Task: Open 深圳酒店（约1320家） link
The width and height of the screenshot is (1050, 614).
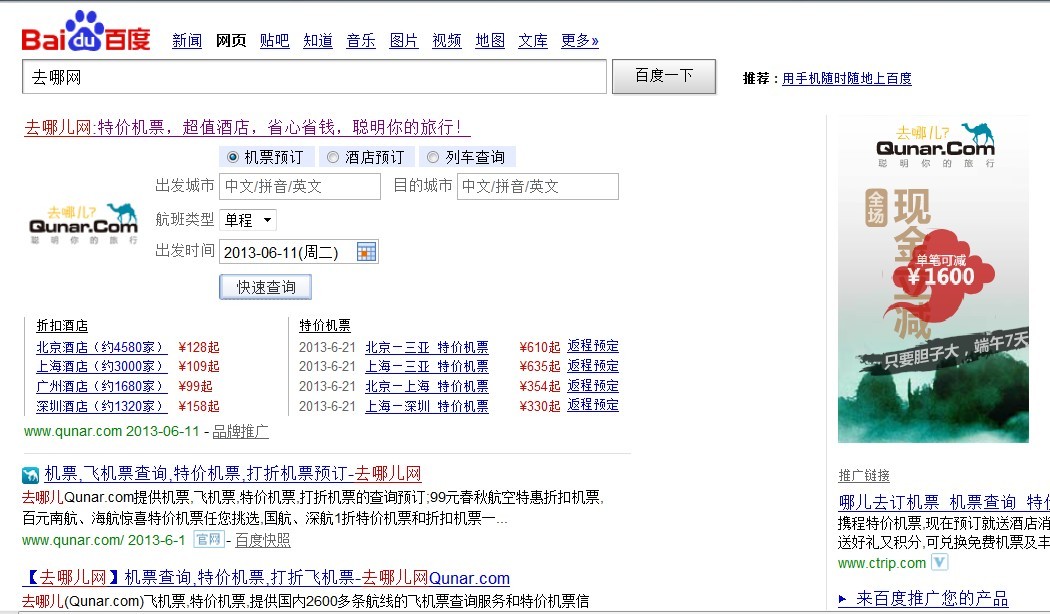Action: click(x=101, y=406)
